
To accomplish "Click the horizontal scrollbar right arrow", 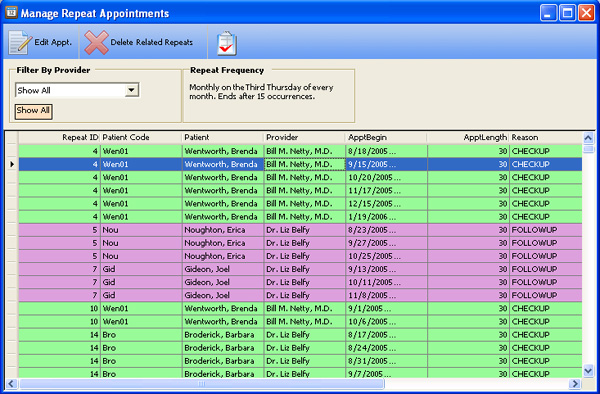I will pyautogui.click(x=575, y=383).
